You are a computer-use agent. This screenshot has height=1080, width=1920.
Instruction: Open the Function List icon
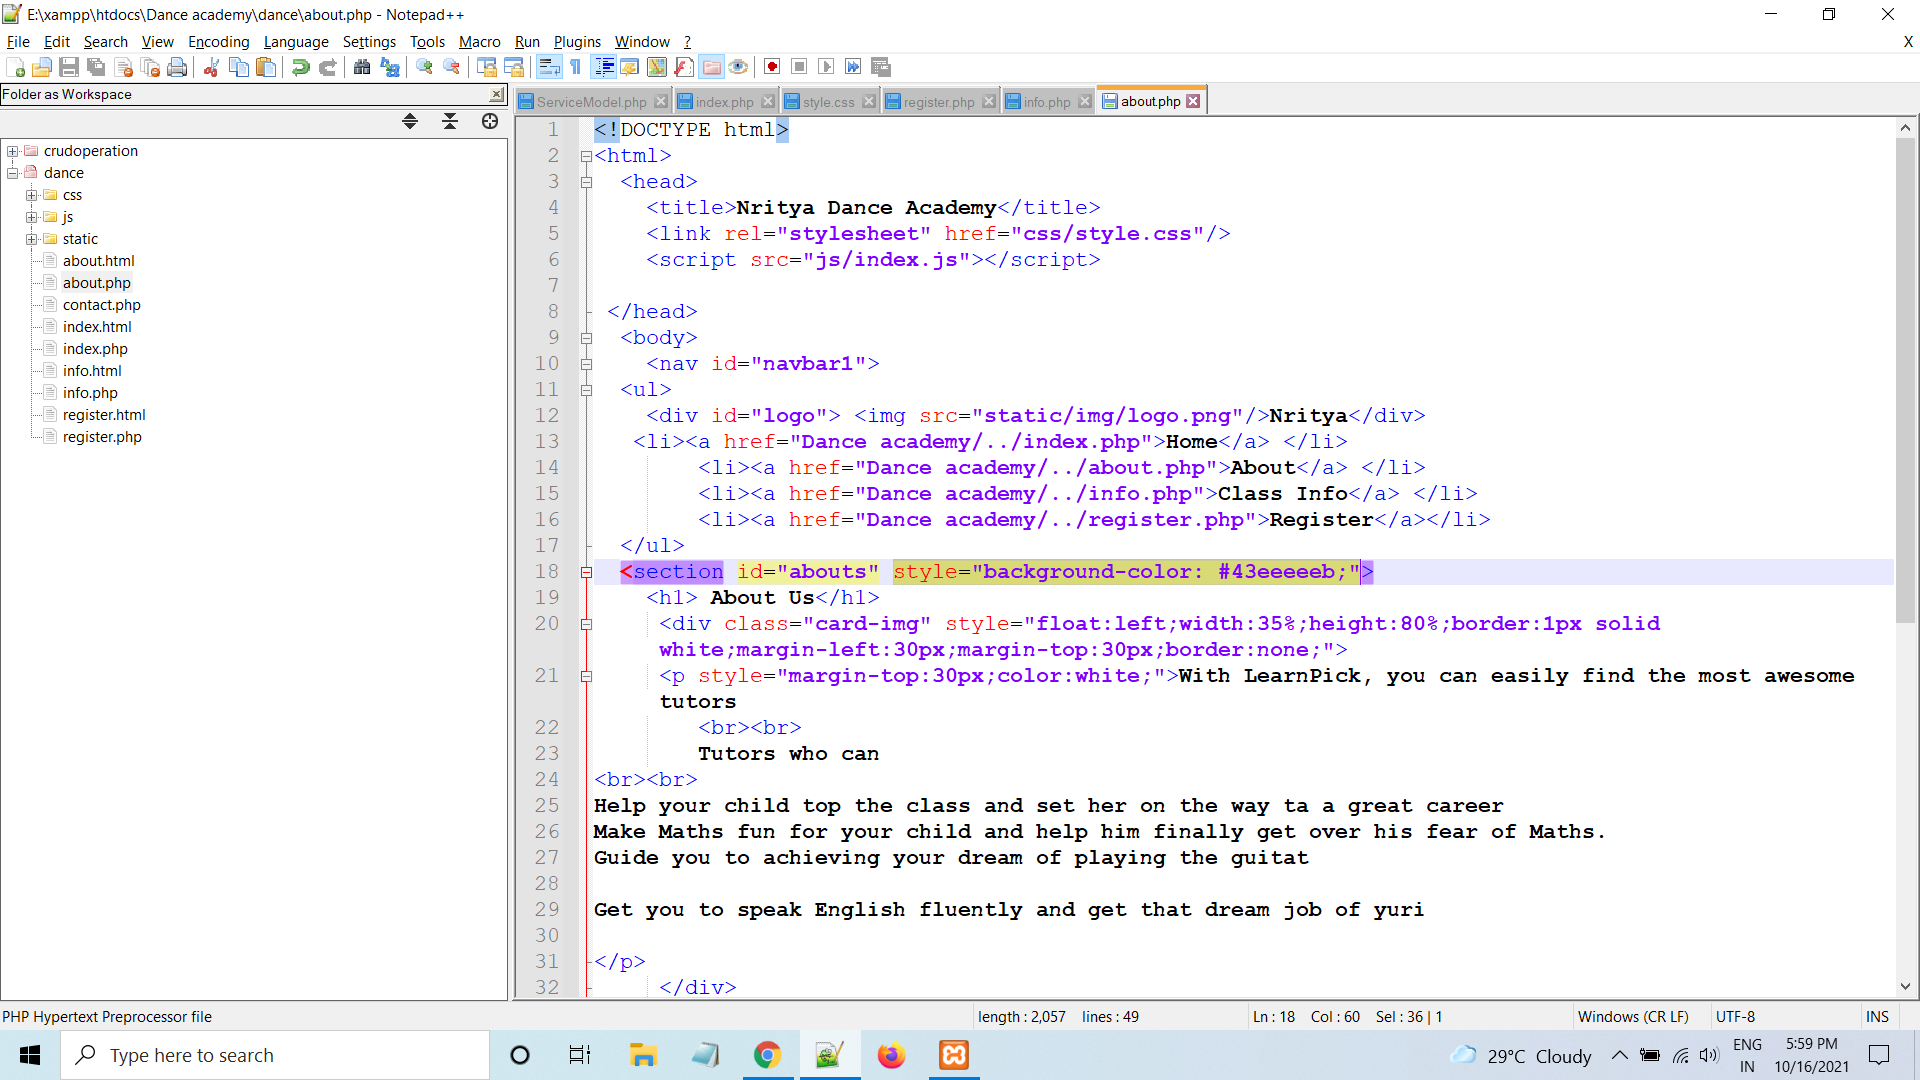point(684,67)
